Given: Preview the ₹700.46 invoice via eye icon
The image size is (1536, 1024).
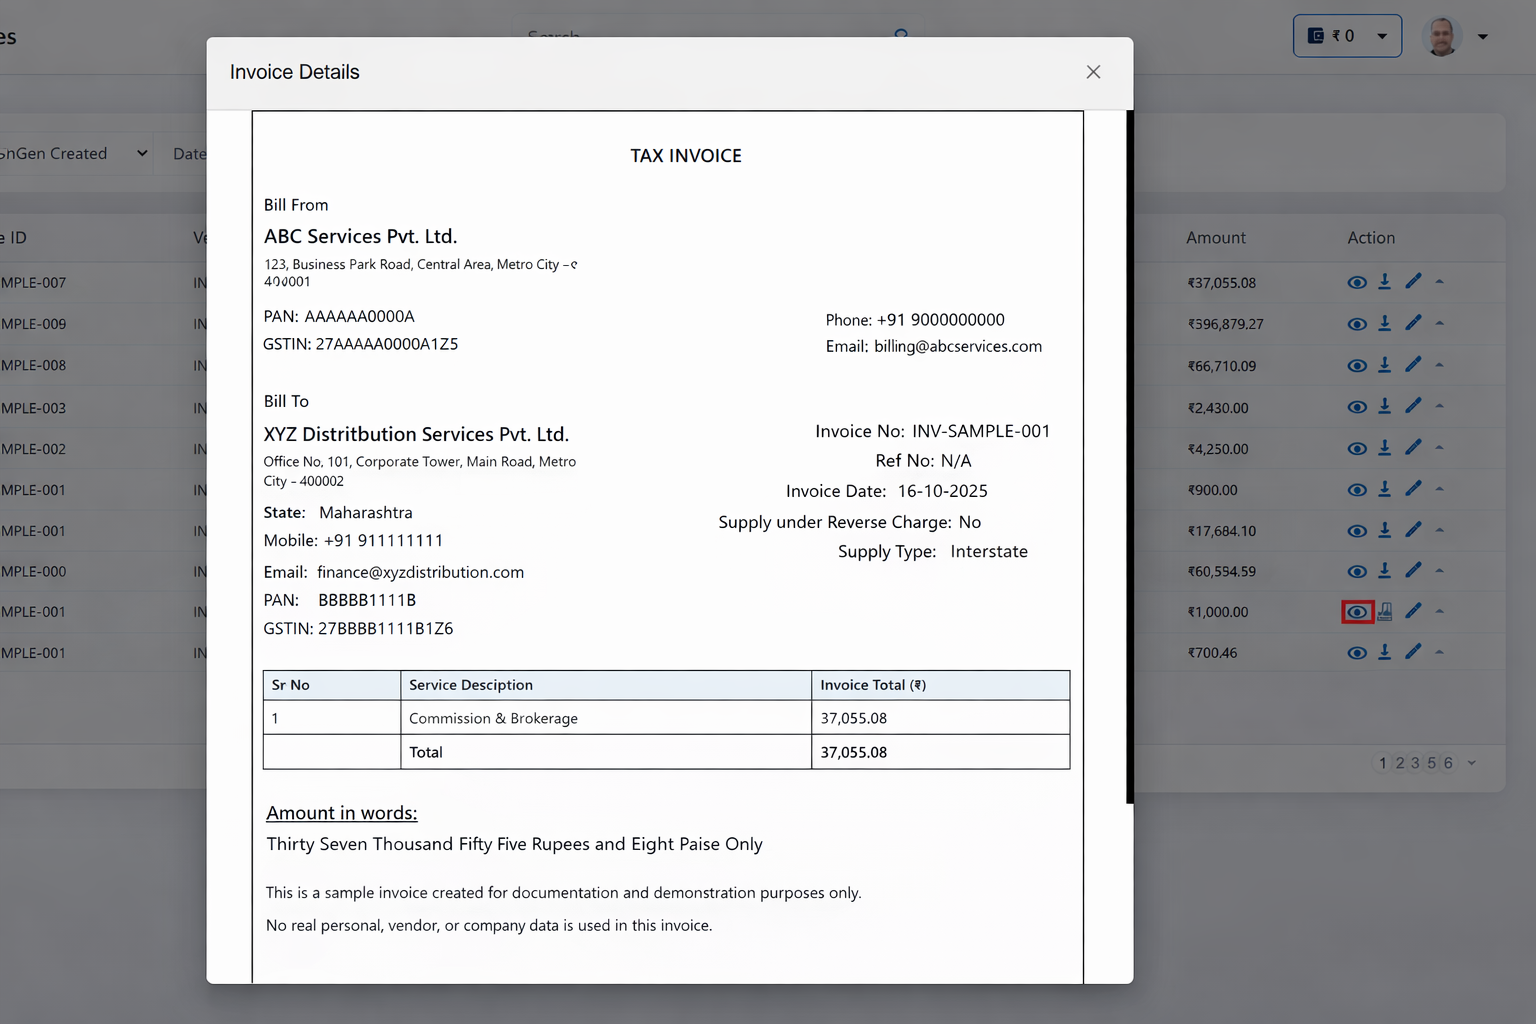Looking at the screenshot, I should click(x=1356, y=653).
